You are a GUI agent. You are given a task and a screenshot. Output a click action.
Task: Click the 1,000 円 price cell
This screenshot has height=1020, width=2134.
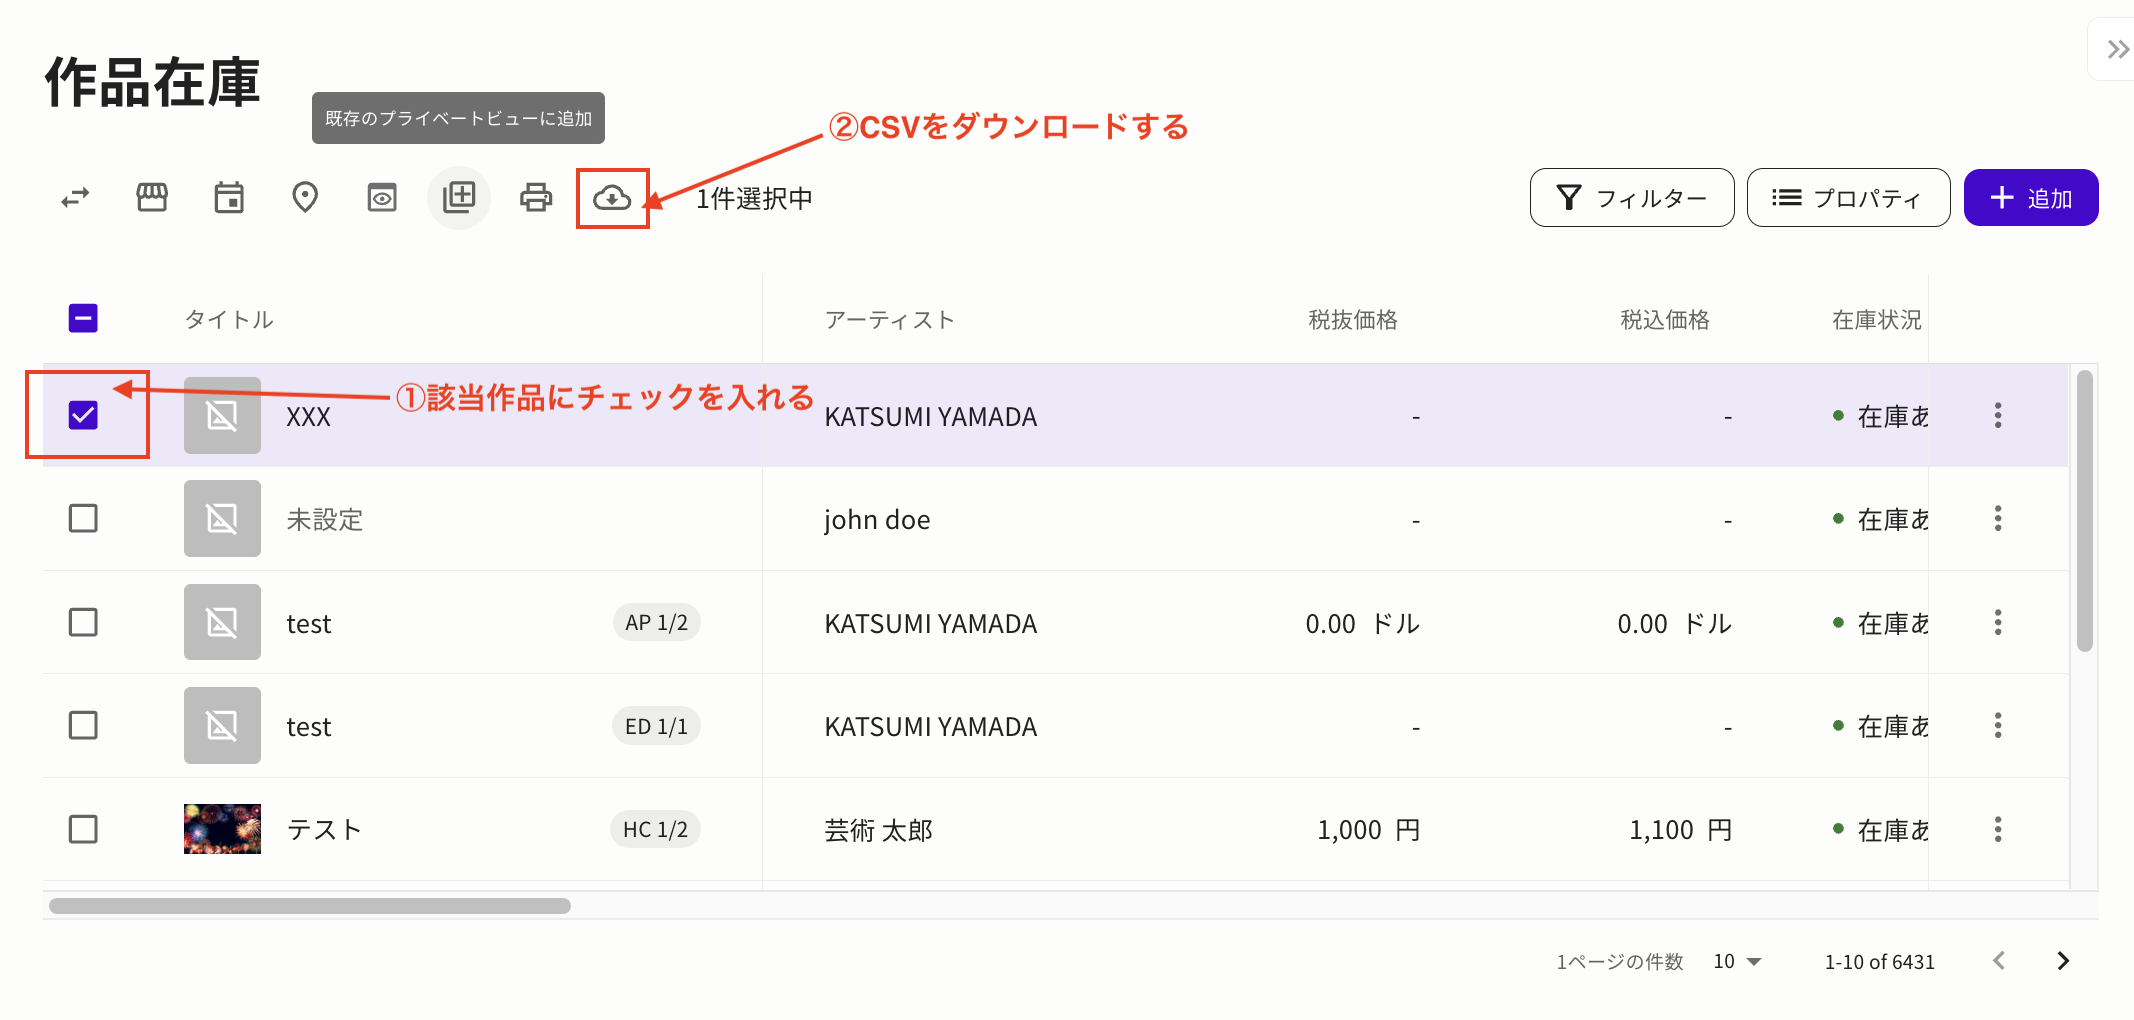pos(1368,830)
